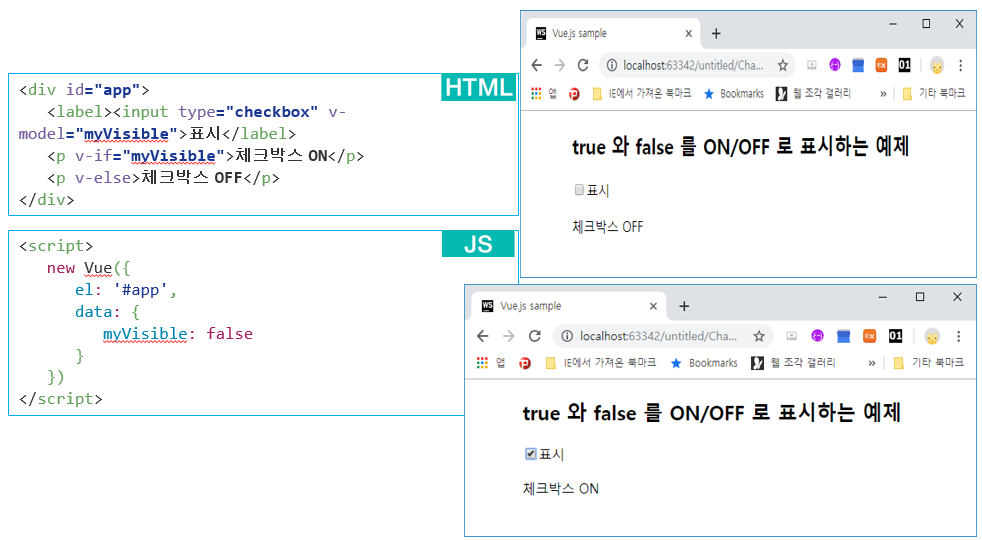Click the HTML label badge
Image resolution: width=982 pixels, height=540 pixels.
pos(478,87)
